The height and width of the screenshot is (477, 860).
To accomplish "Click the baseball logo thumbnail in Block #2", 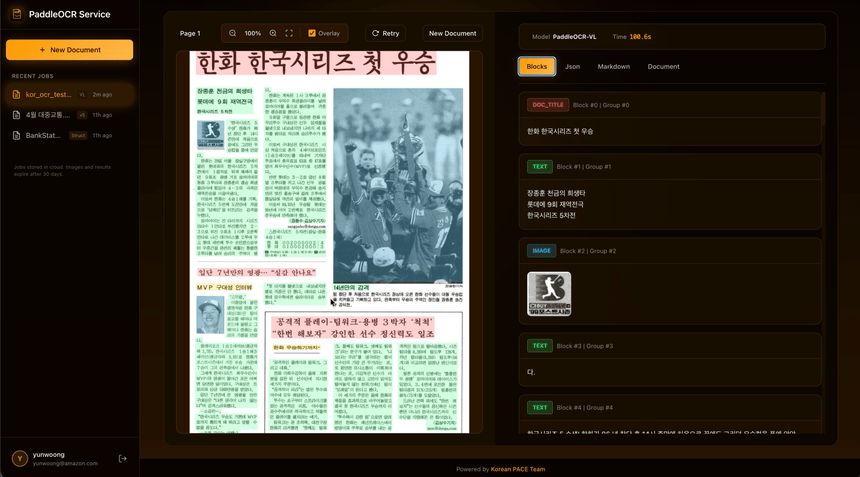I will [549, 294].
